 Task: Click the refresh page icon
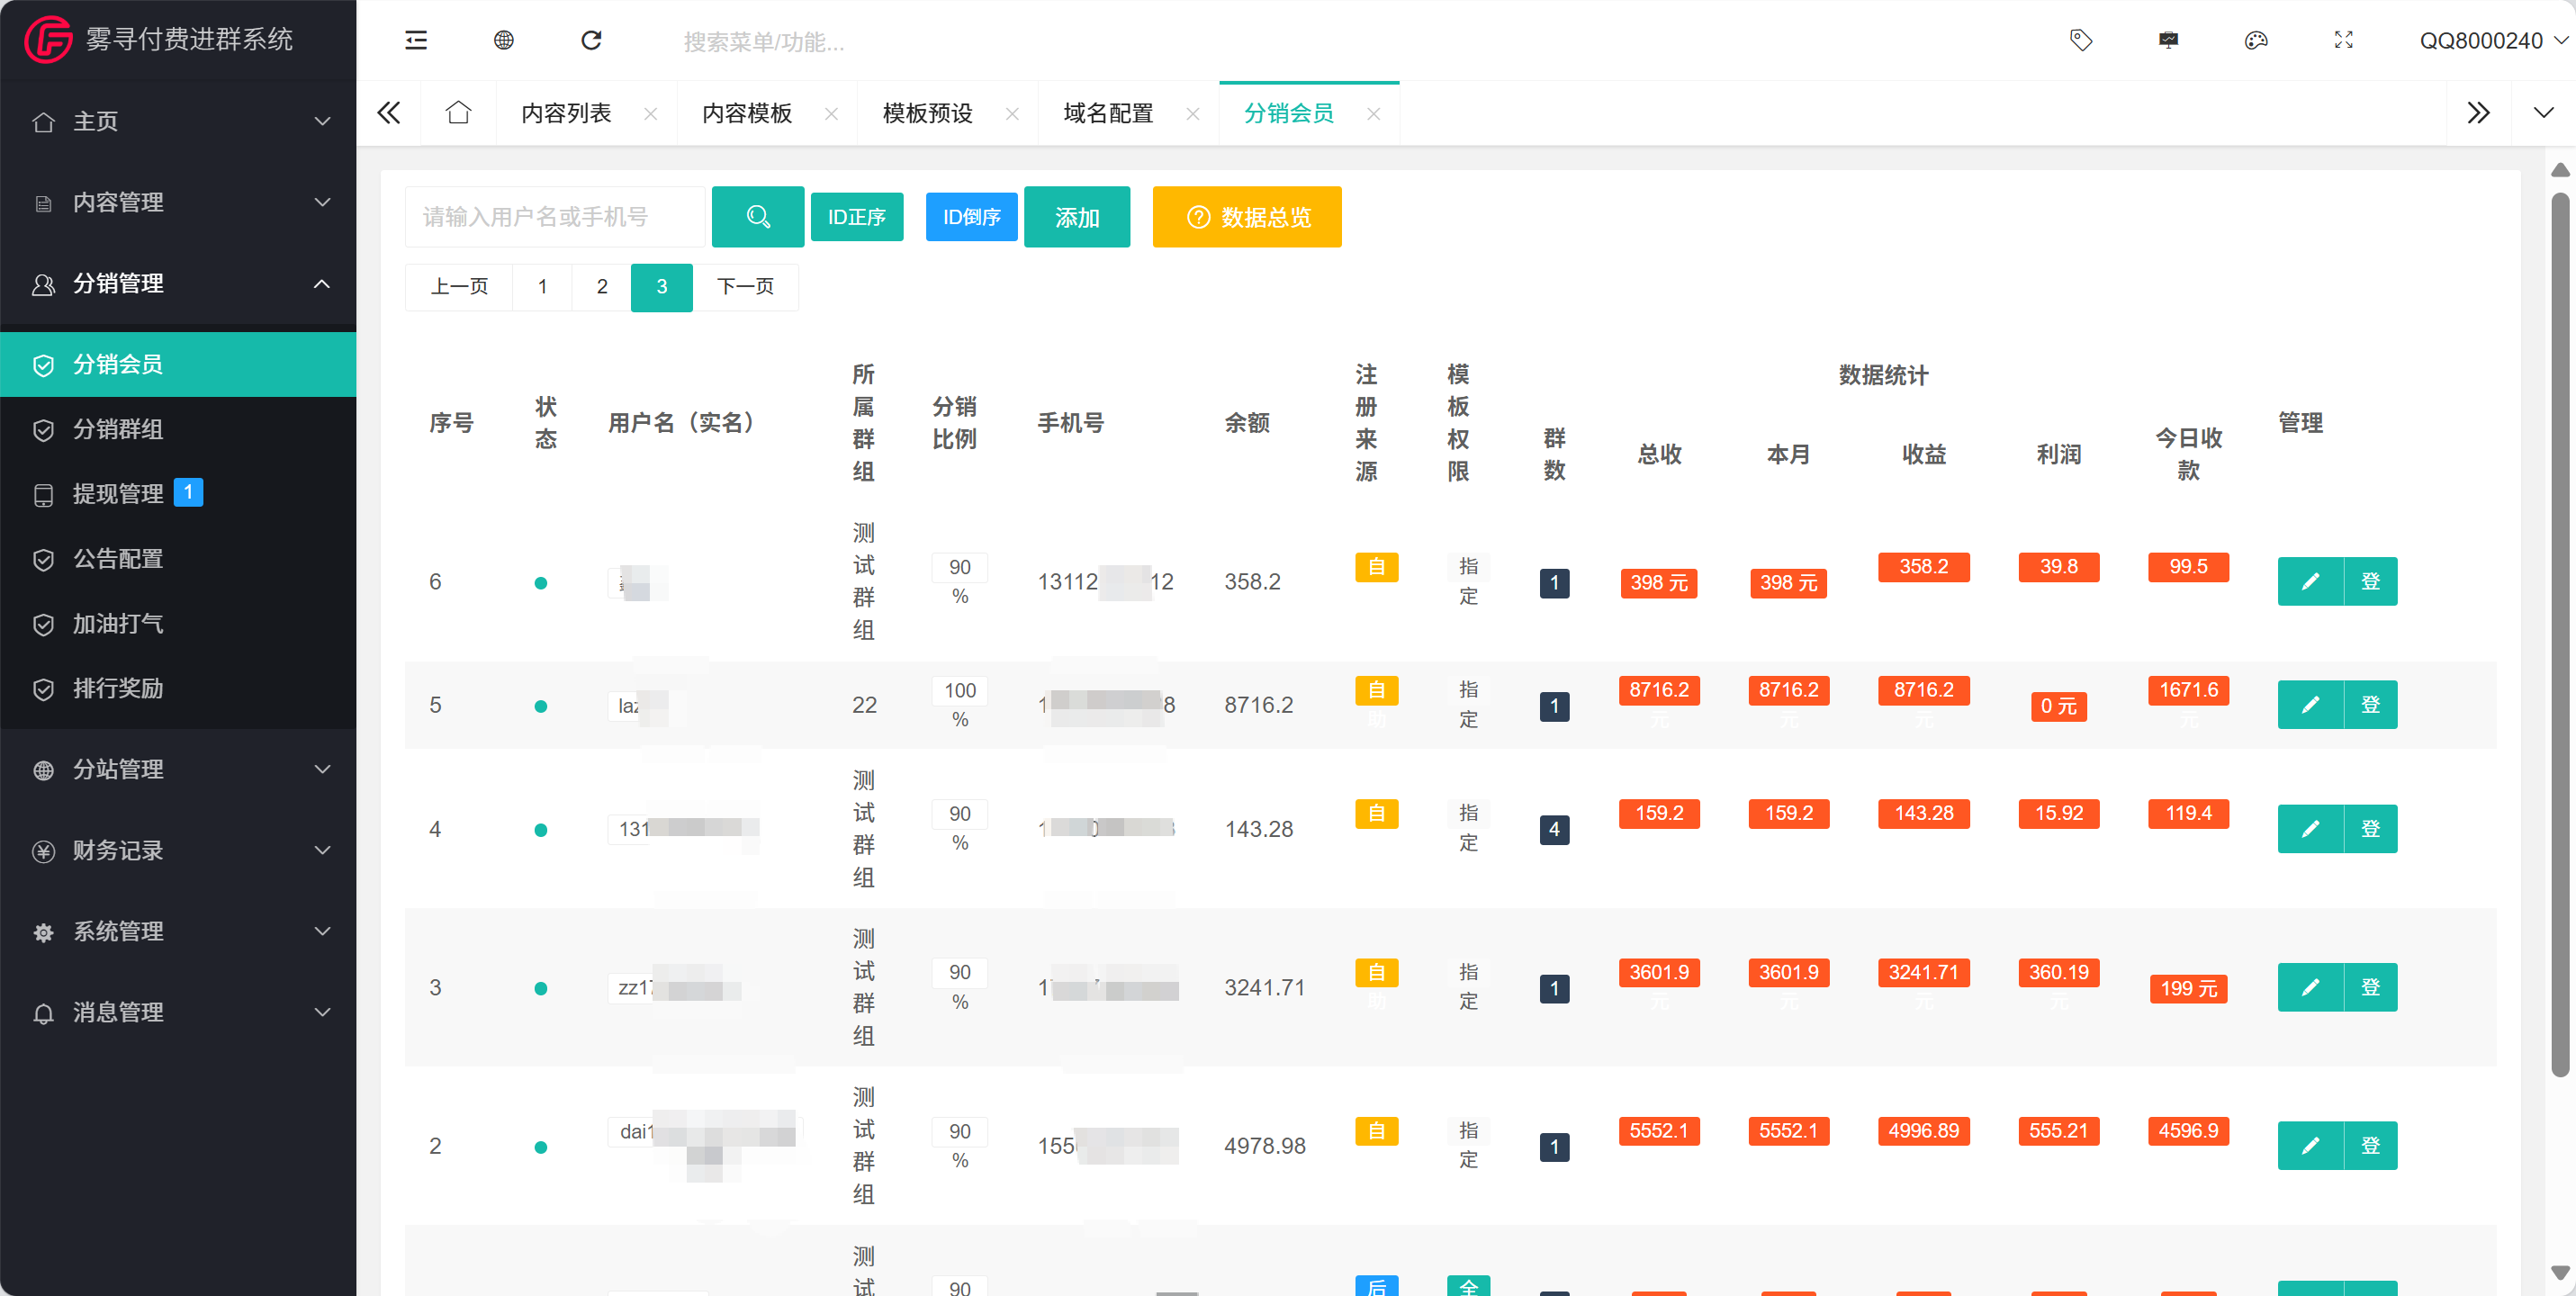pos(592,40)
